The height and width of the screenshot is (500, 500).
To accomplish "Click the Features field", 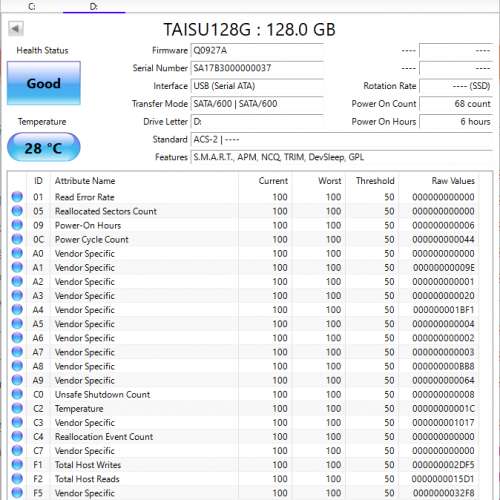I will [x=342, y=157].
